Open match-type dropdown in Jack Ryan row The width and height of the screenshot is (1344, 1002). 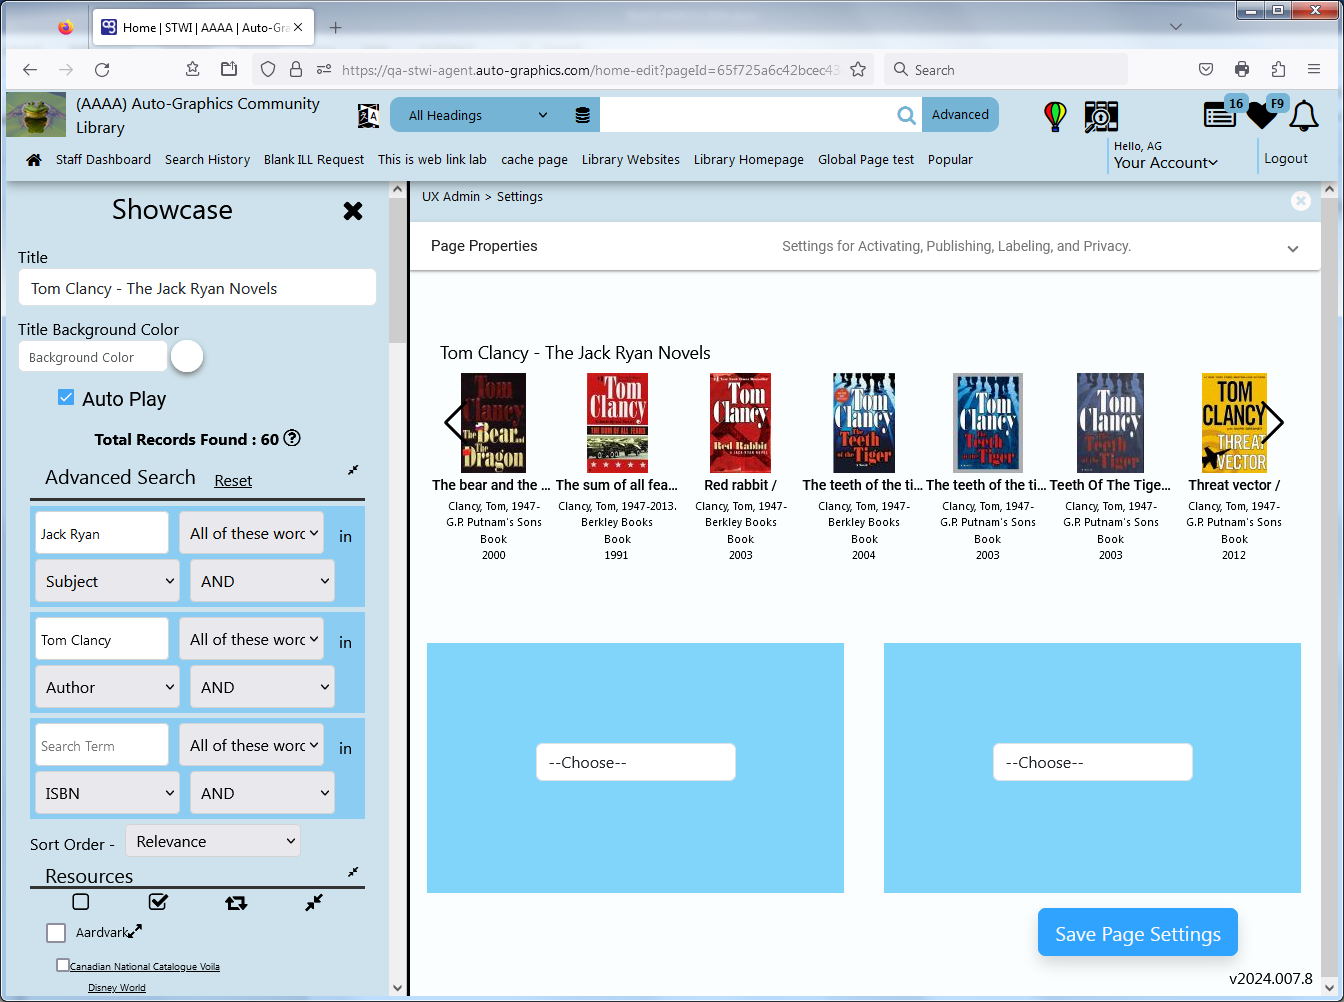(x=251, y=533)
